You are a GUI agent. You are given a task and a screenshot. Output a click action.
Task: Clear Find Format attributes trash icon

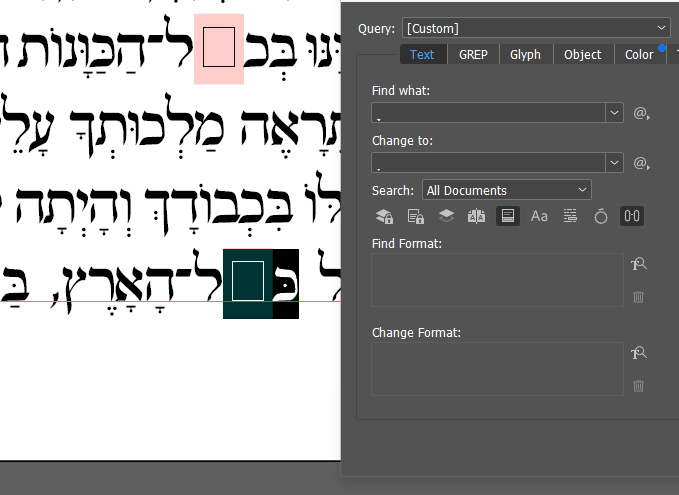638,297
